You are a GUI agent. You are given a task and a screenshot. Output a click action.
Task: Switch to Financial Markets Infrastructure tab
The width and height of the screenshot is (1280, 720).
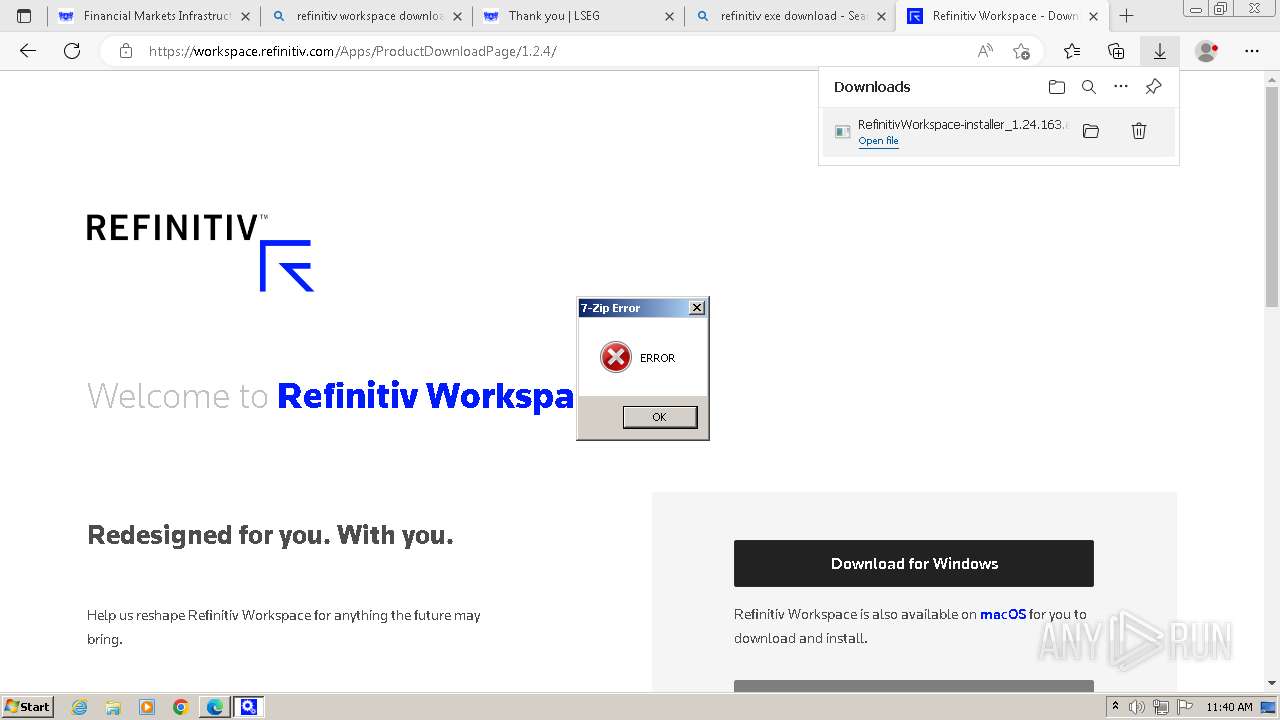(155, 16)
